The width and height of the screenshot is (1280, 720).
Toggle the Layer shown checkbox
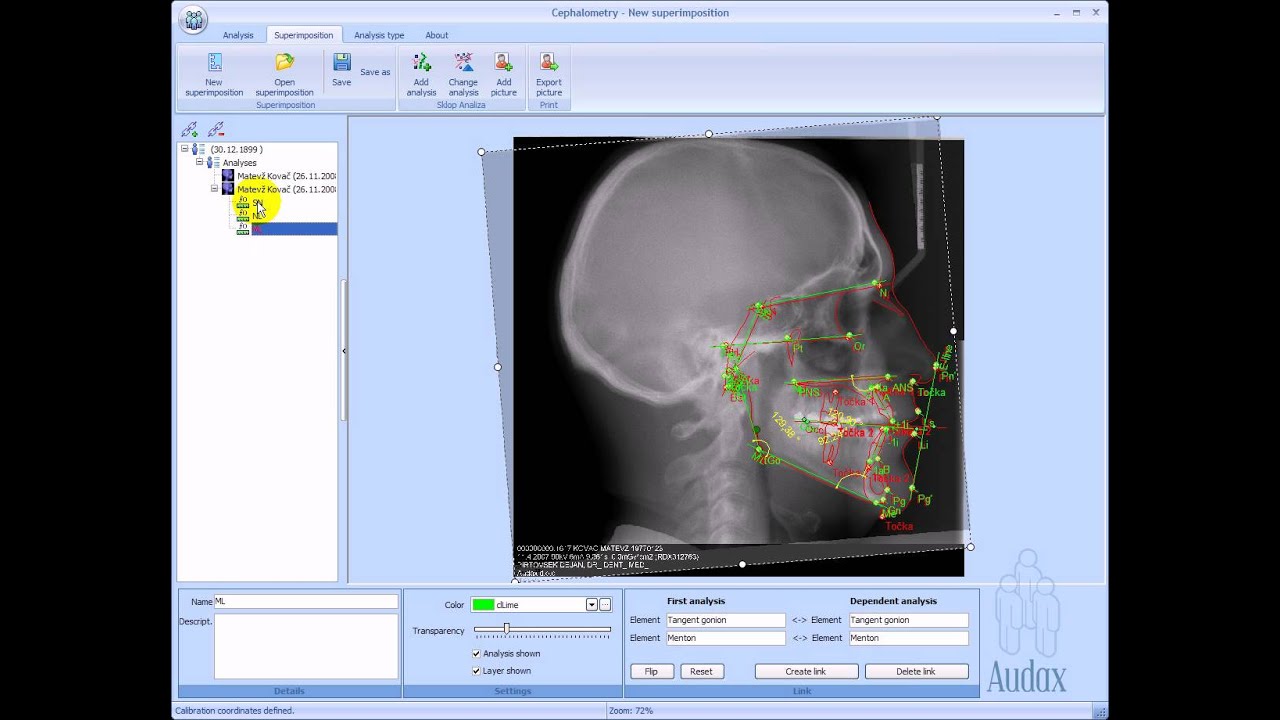pyautogui.click(x=476, y=671)
